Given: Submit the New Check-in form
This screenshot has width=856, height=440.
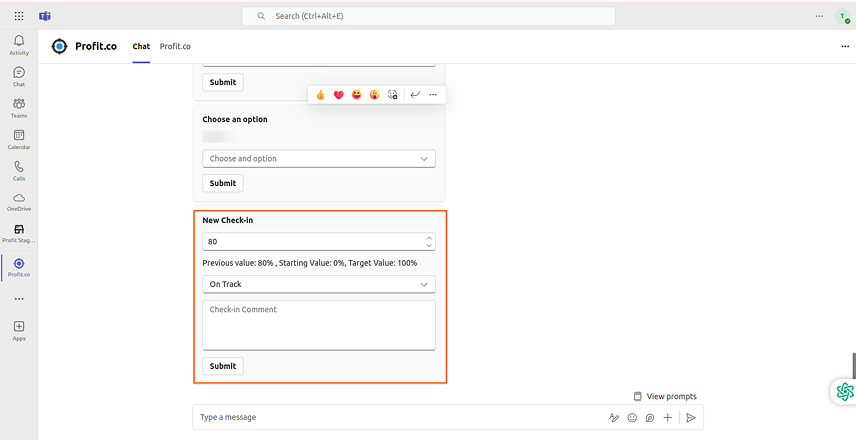Looking at the screenshot, I should pos(223,366).
